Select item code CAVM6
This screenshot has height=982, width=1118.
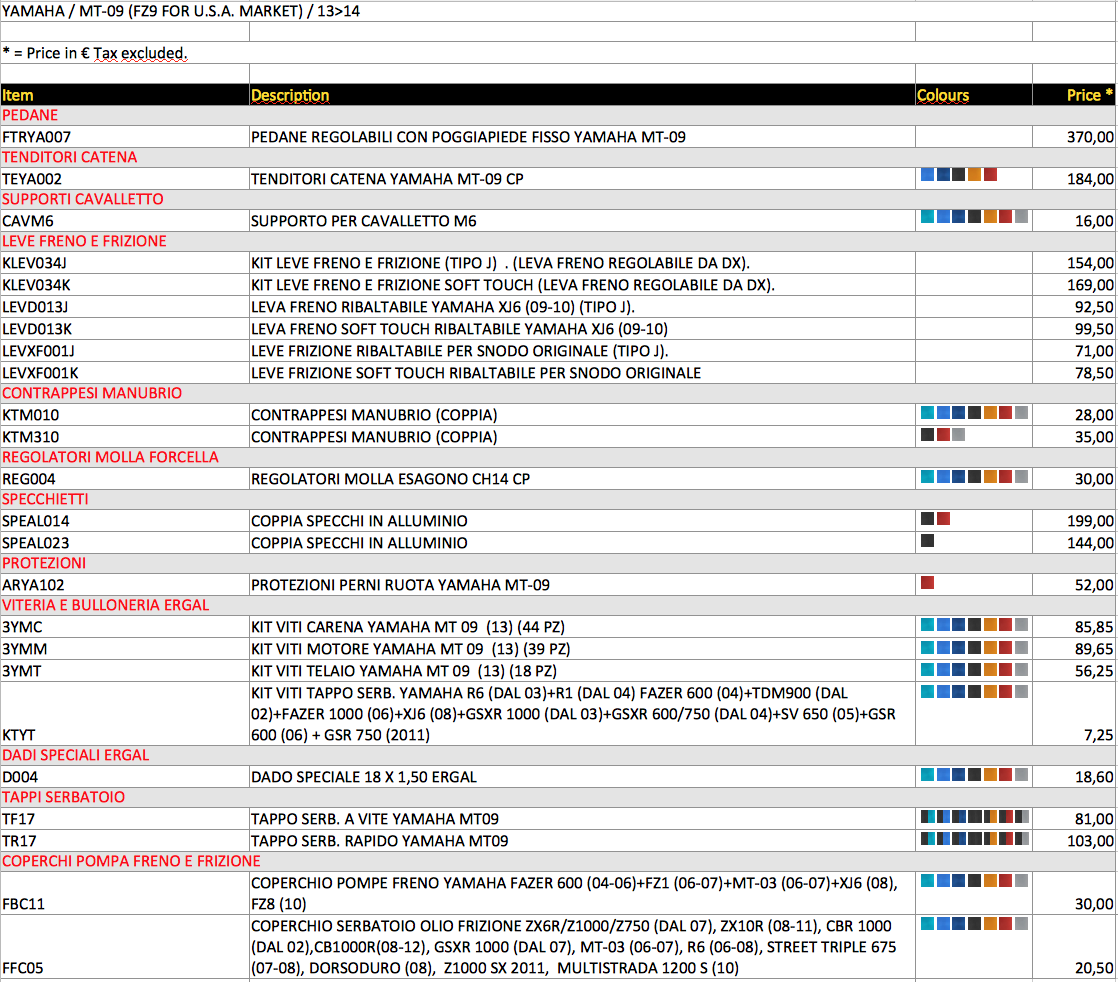click(28, 221)
